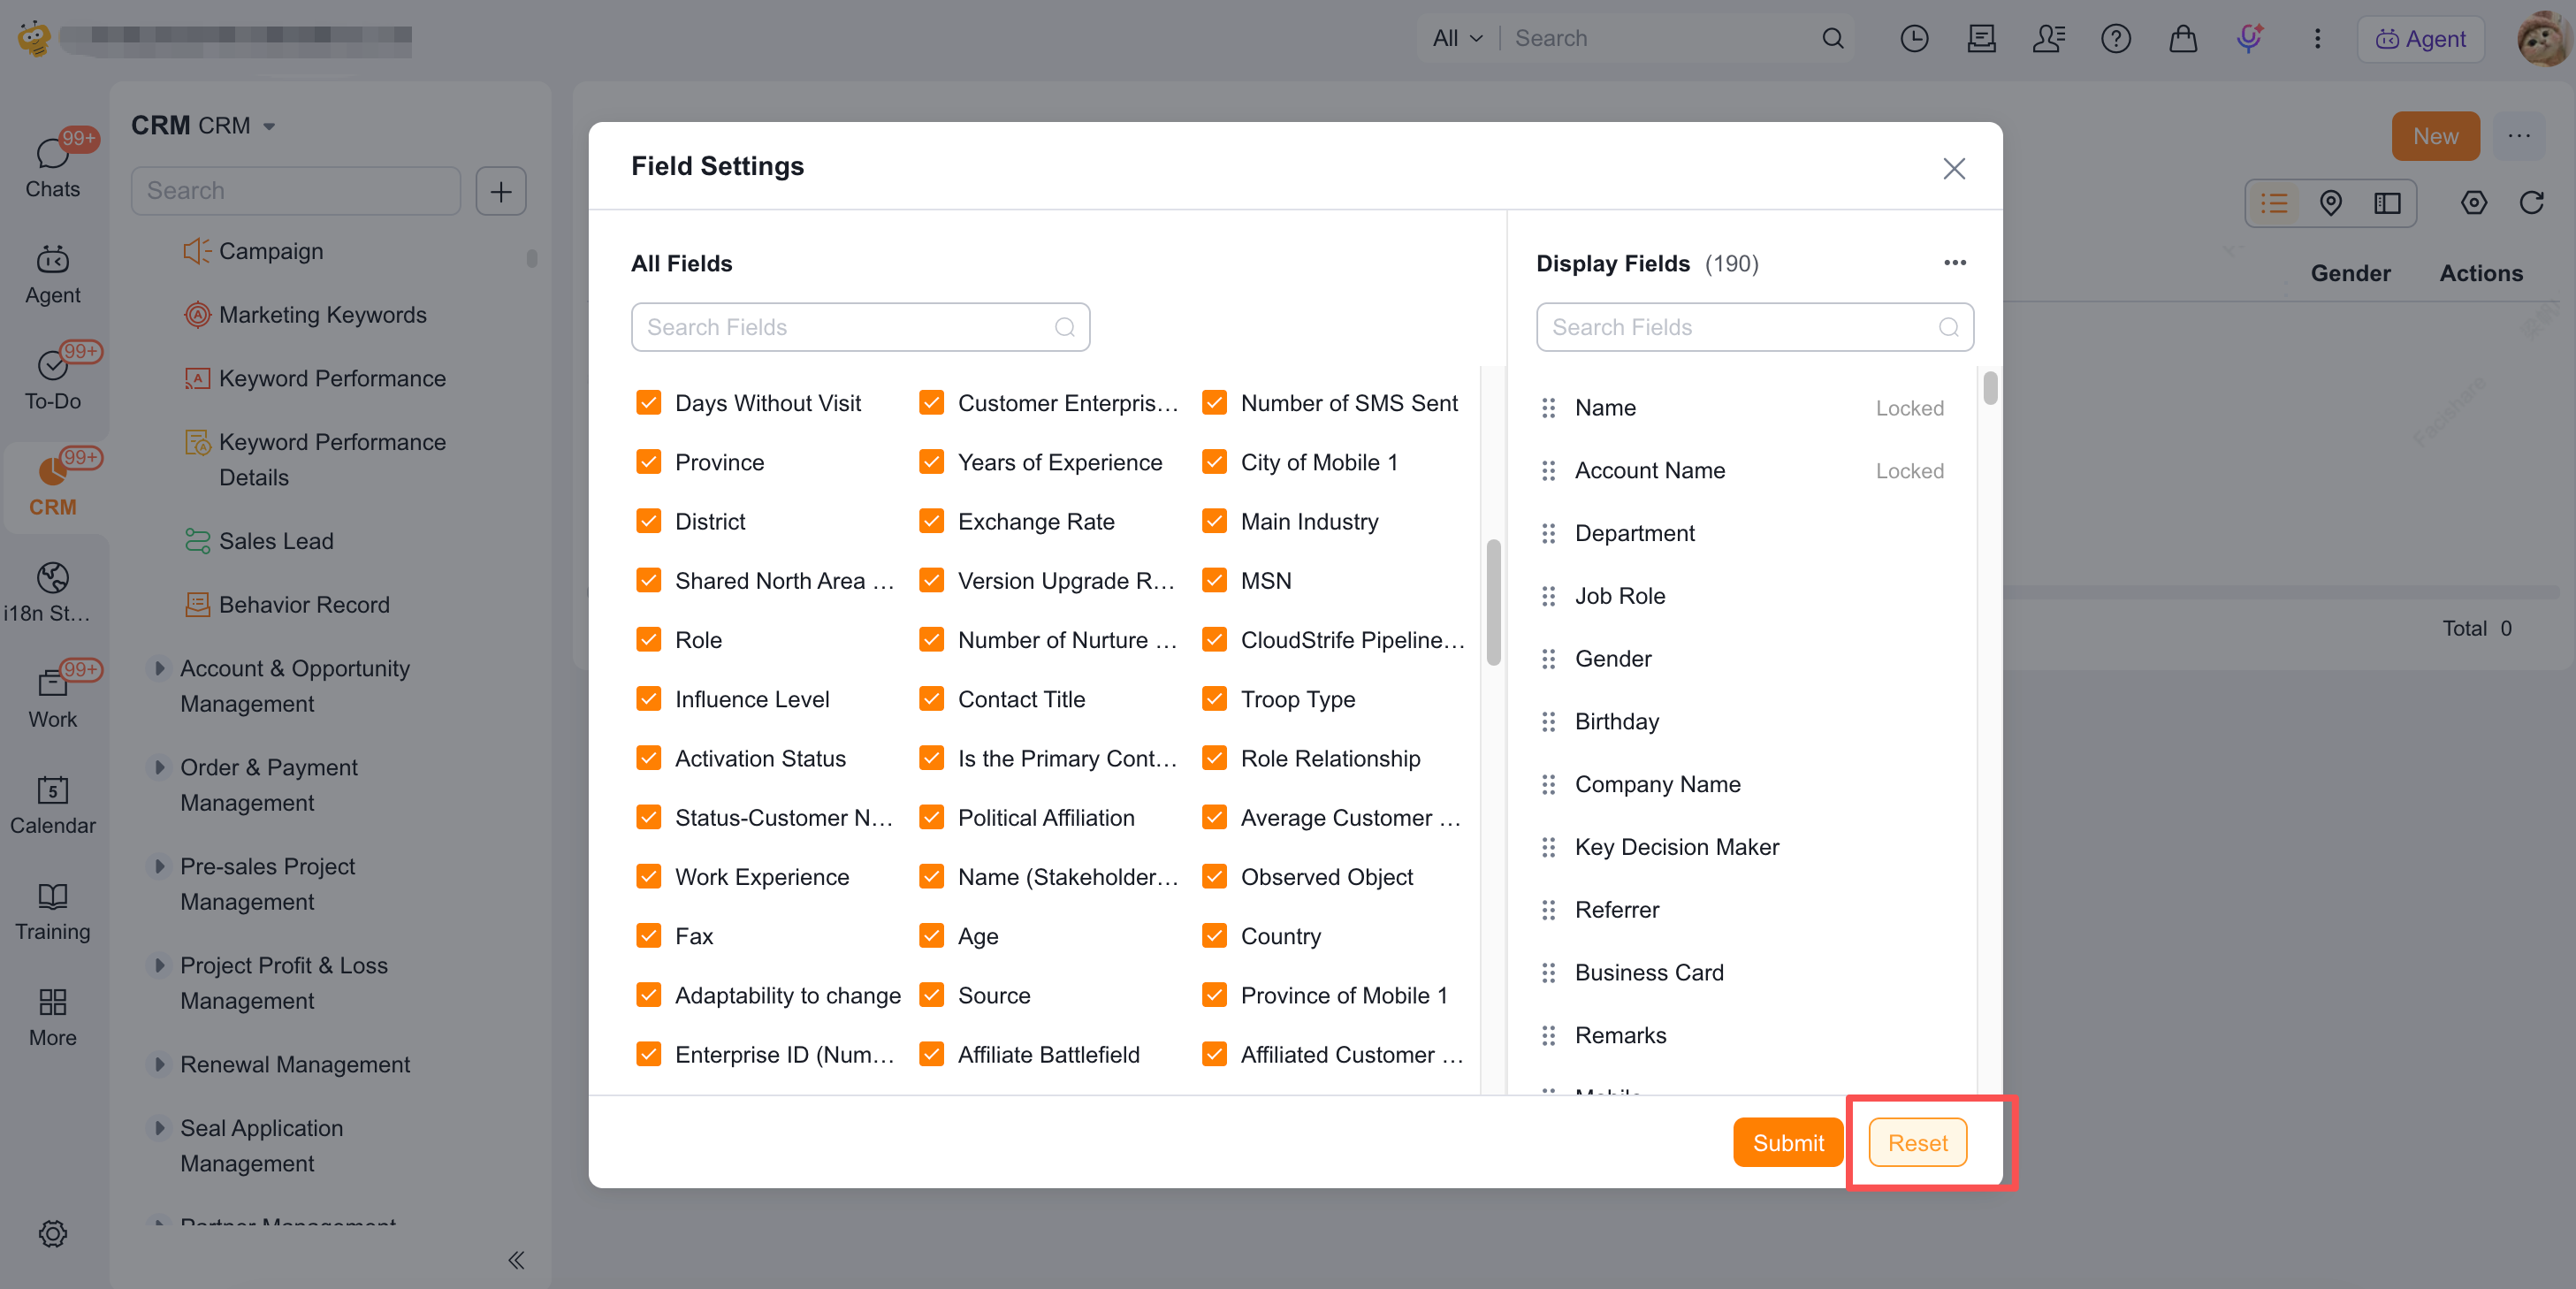Switch to split panel view icon
Viewport: 2576px width, 1289px height.
click(2387, 203)
